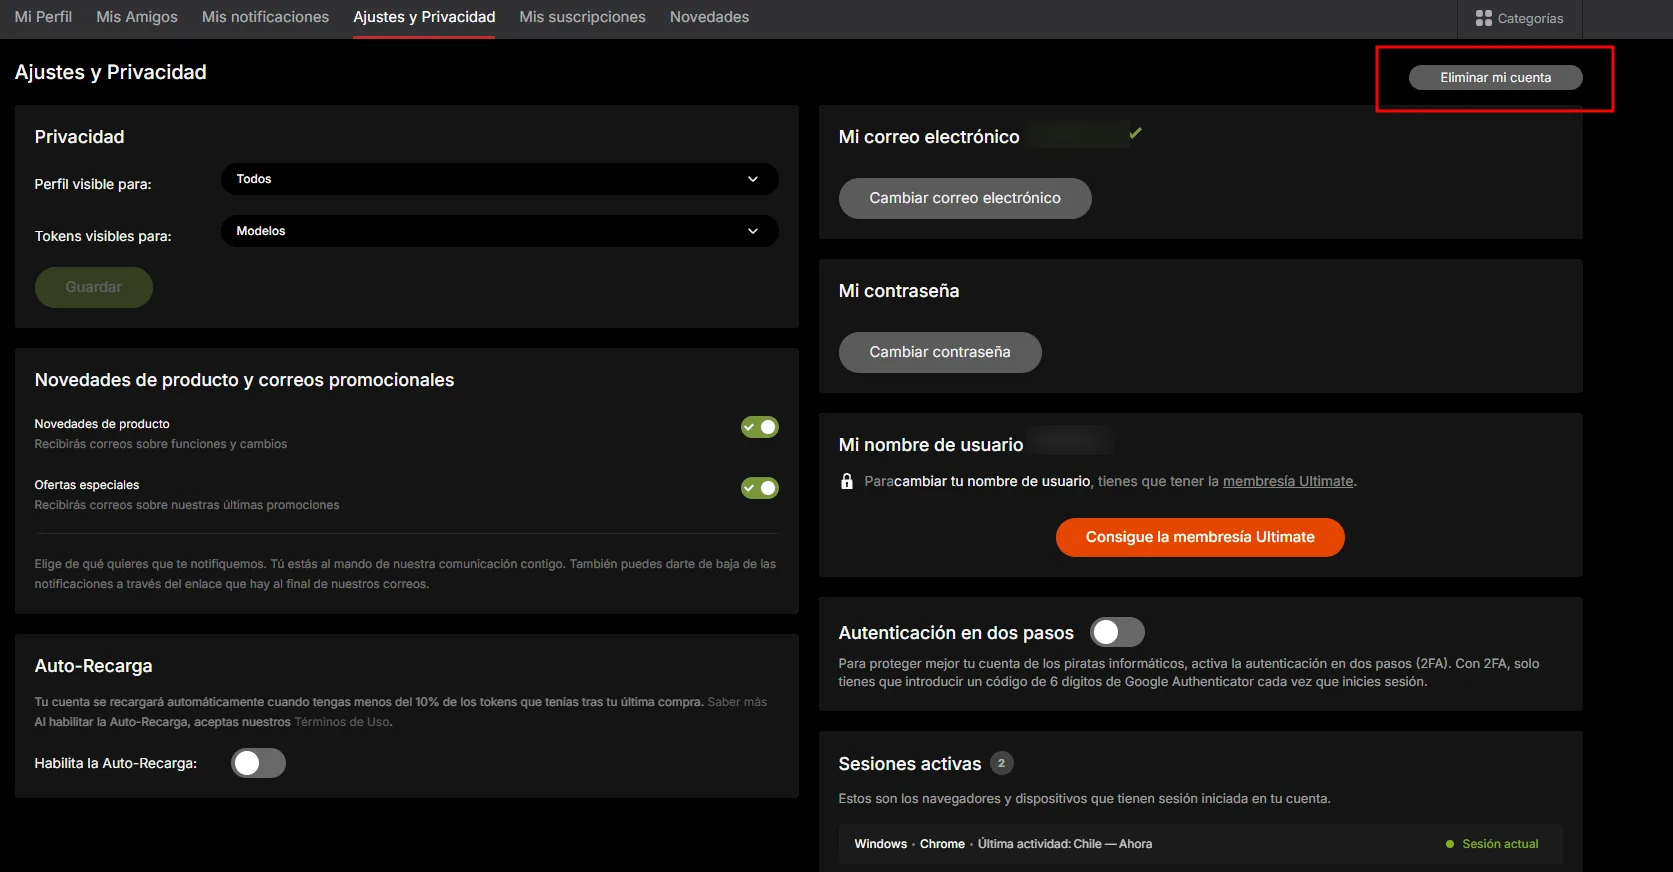Click Cambiar correo electrónico button
This screenshot has width=1673, height=872.
965,198
